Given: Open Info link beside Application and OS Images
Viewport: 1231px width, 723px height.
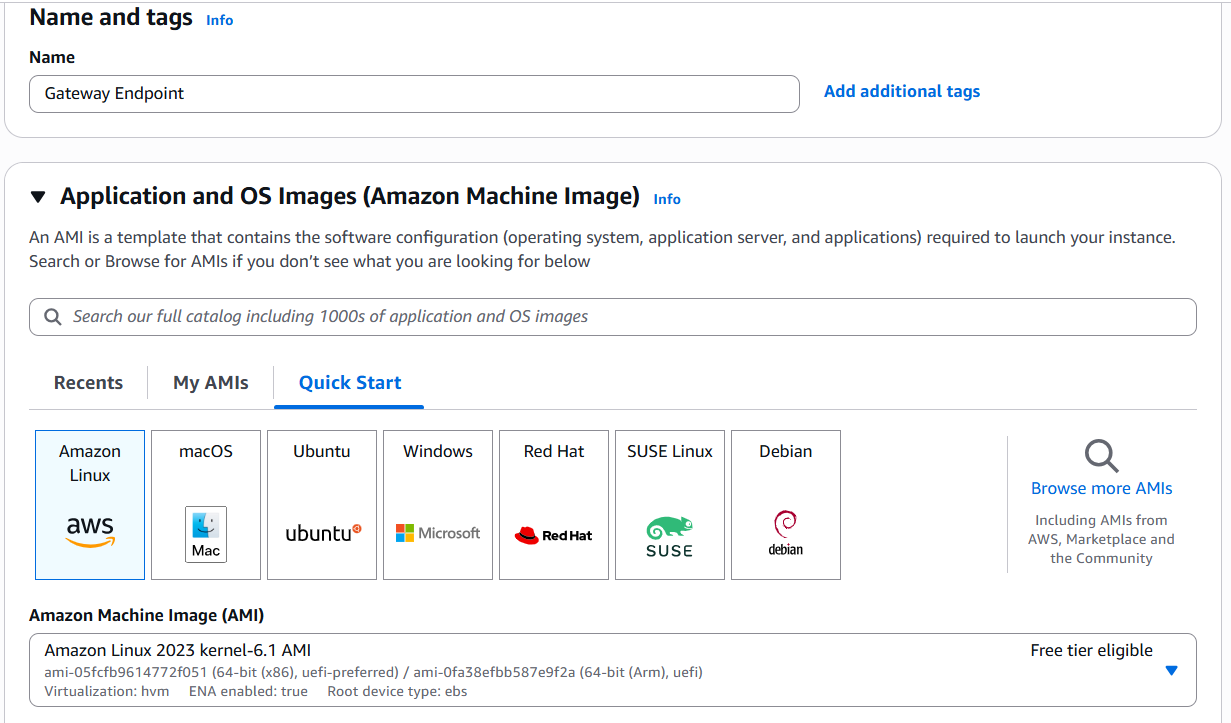Looking at the screenshot, I should pos(667,199).
